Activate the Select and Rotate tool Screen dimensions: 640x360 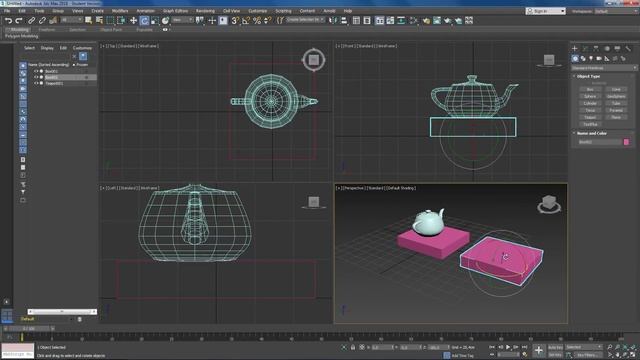tap(144, 20)
